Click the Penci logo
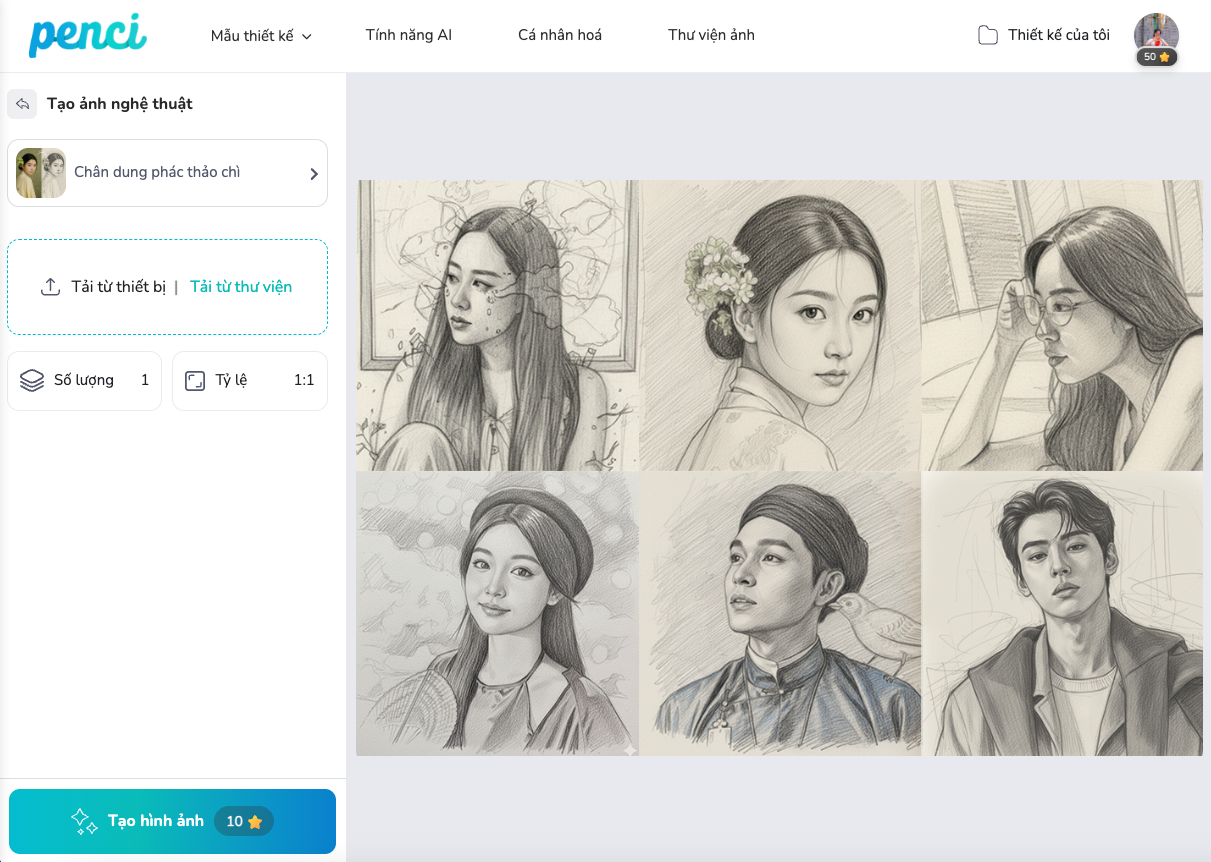This screenshot has height=862, width=1211. tap(87, 35)
